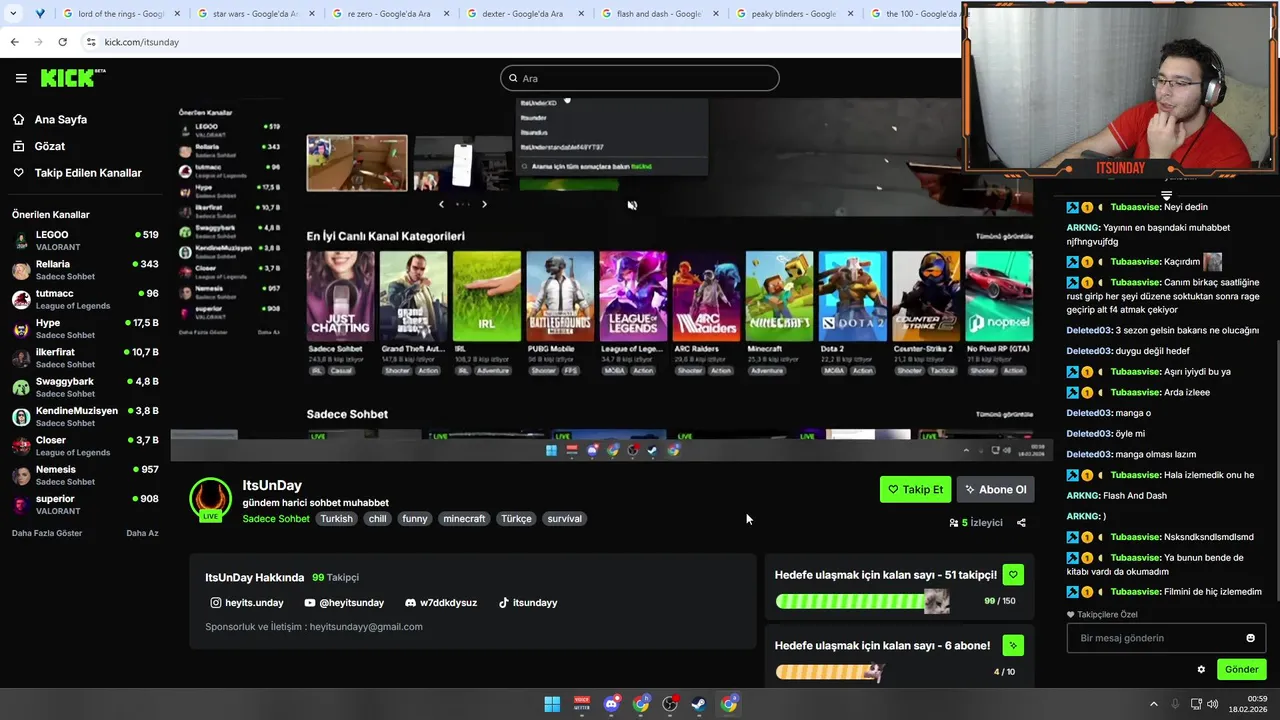1280x720 pixels.
Task: Open Windows Start menu
Action: 552,704
